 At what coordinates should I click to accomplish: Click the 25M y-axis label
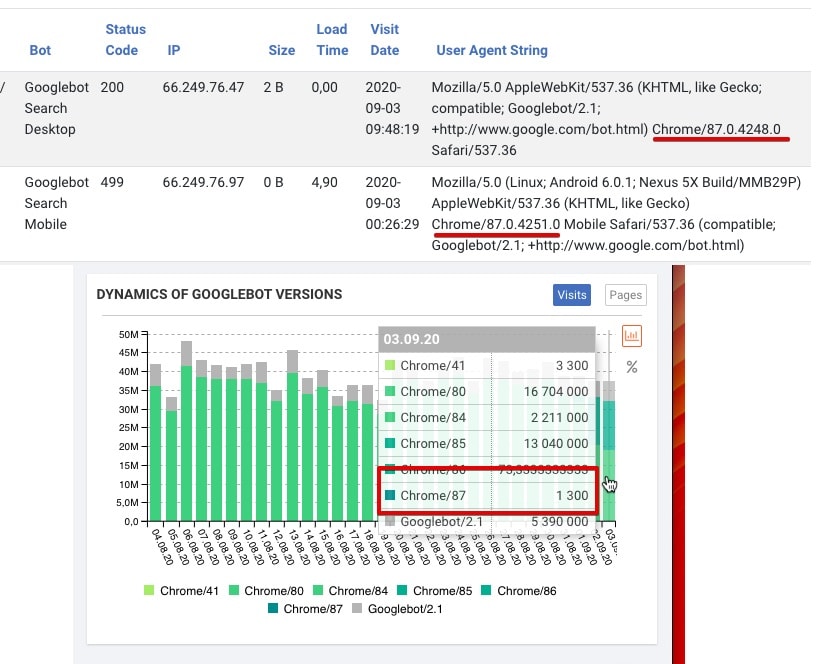(x=129, y=427)
